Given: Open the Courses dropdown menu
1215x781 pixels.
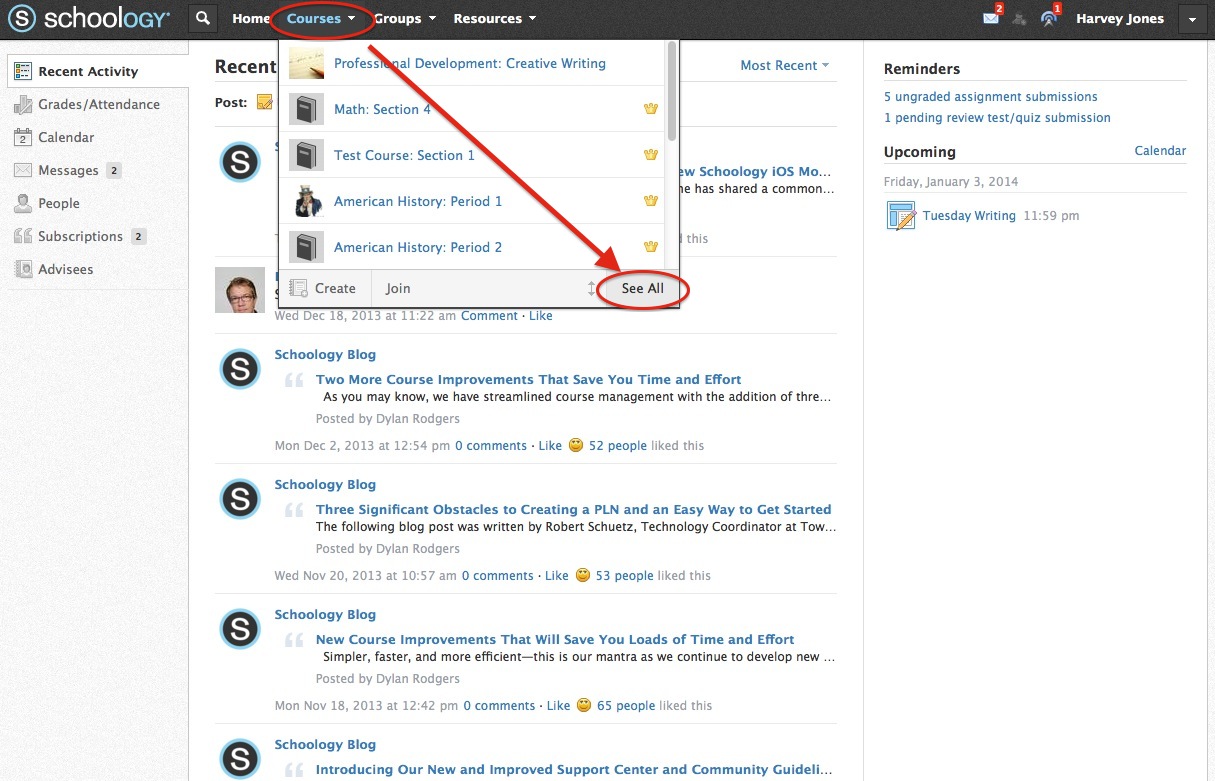Looking at the screenshot, I should tap(320, 19).
